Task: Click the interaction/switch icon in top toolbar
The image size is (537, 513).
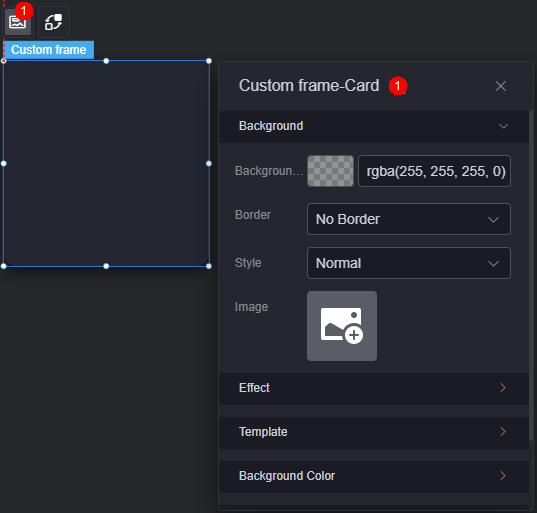Action: [54, 22]
